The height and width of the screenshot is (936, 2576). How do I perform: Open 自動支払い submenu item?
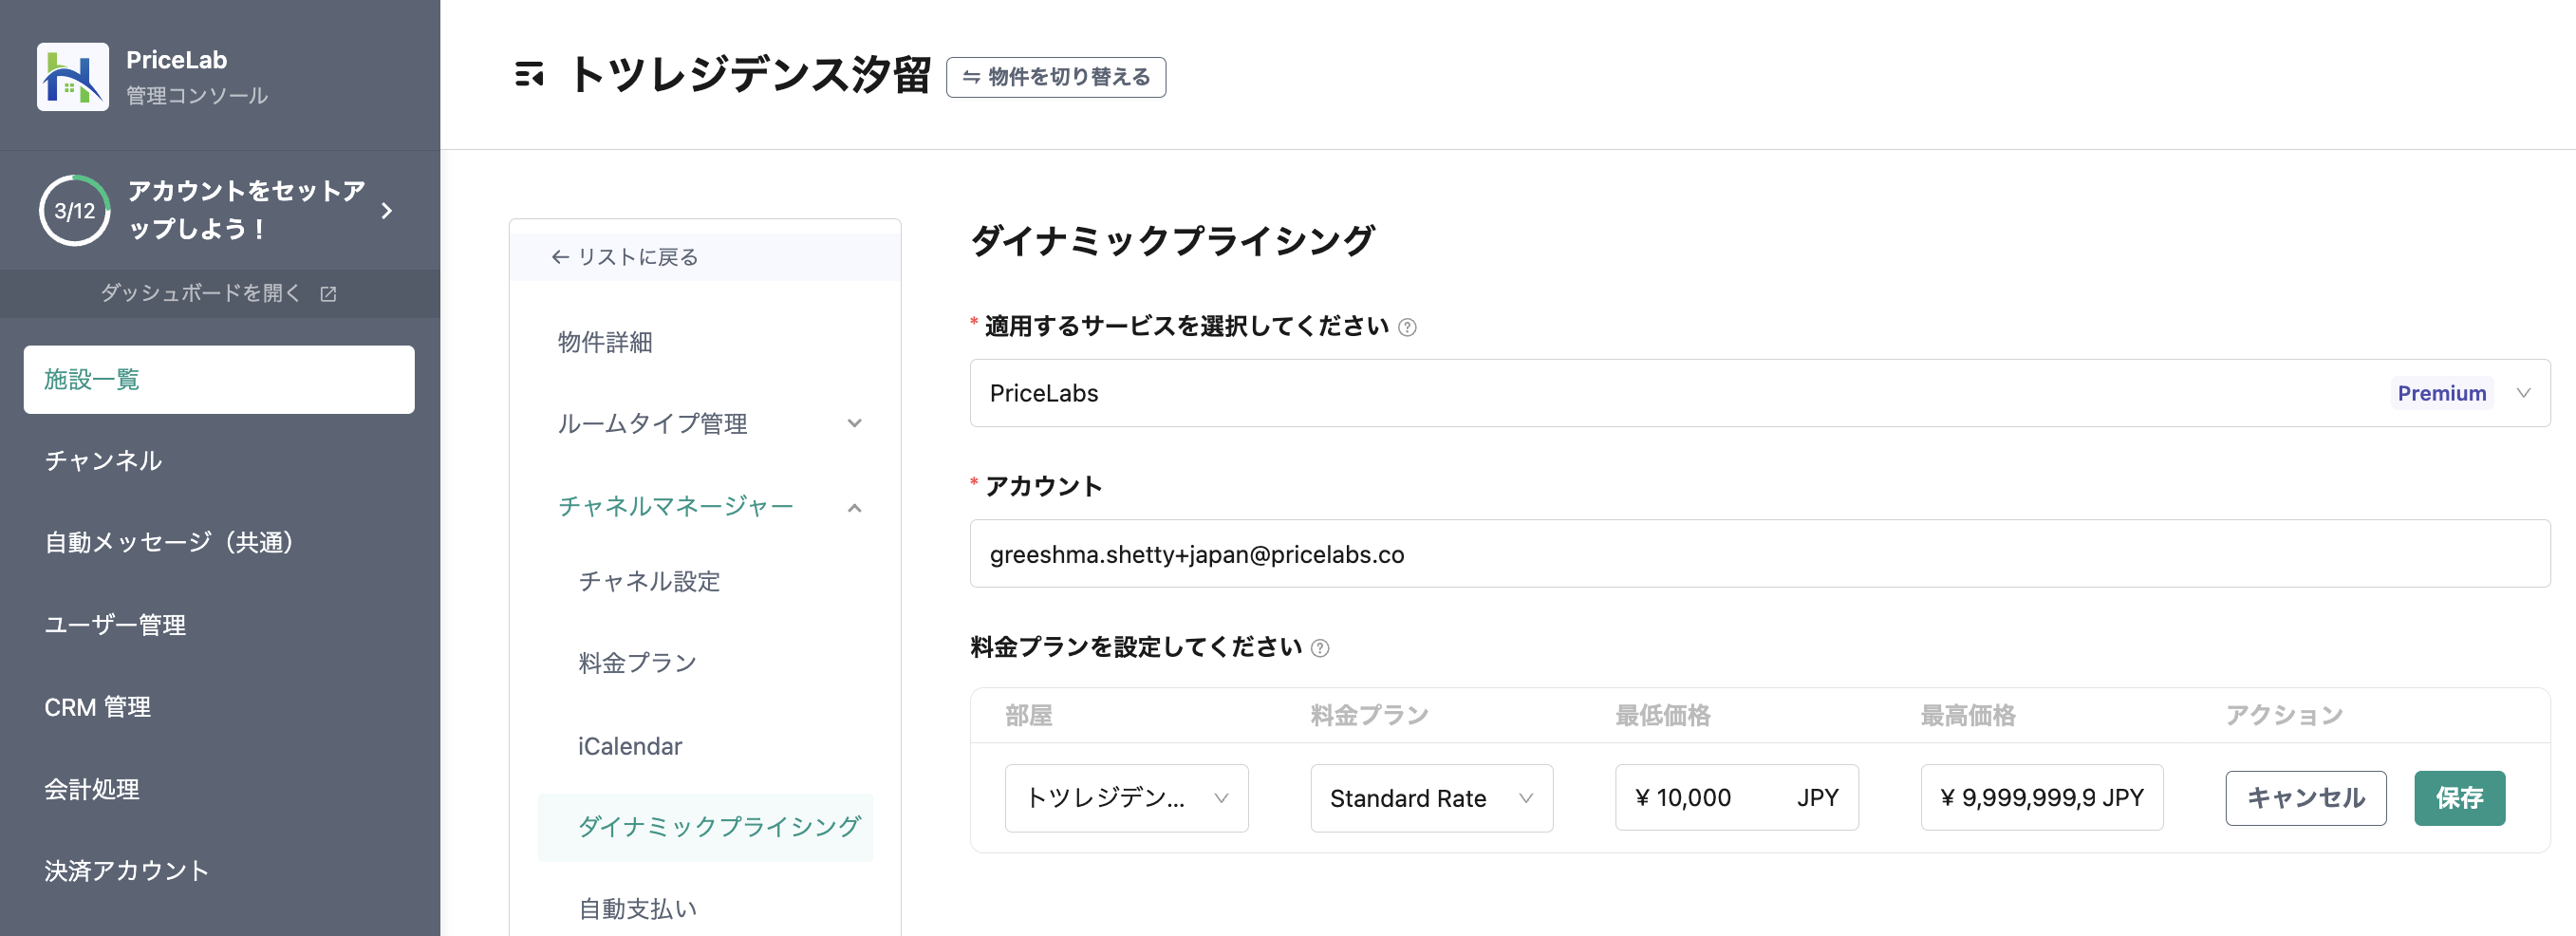point(637,908)
